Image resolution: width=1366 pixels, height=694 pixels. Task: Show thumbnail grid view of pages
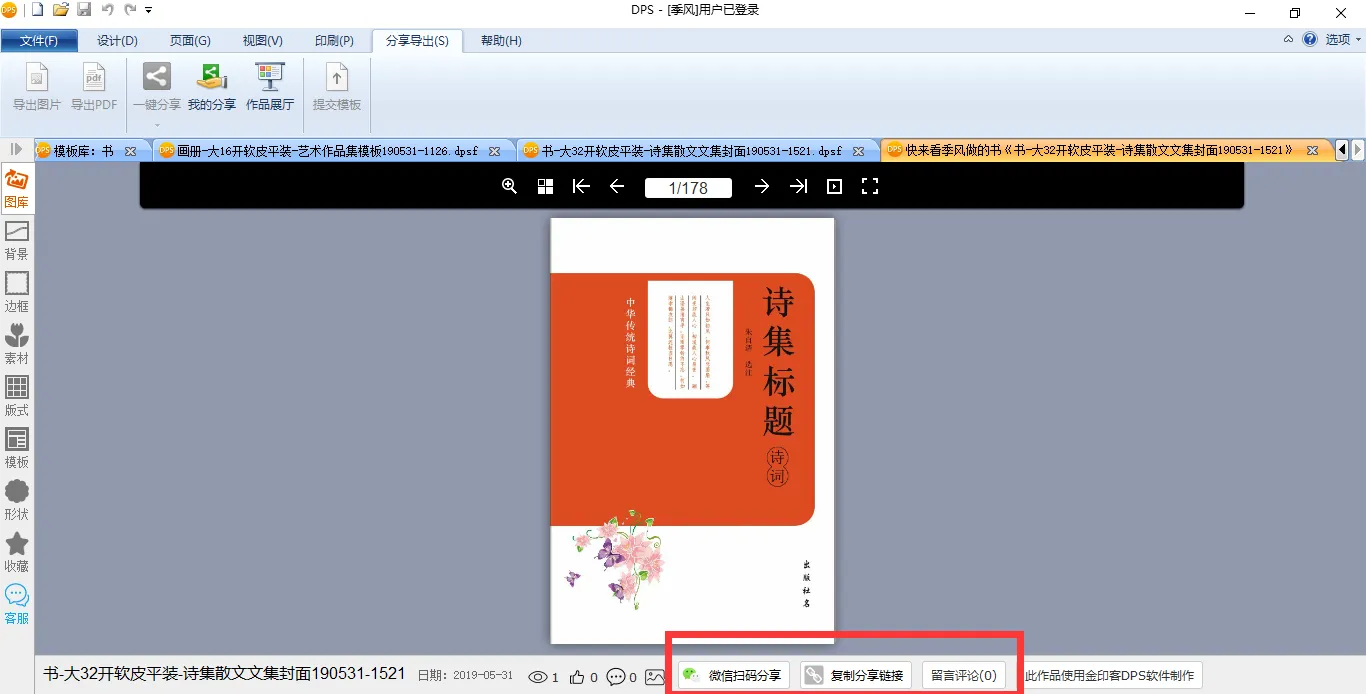[x=545, y=186]
